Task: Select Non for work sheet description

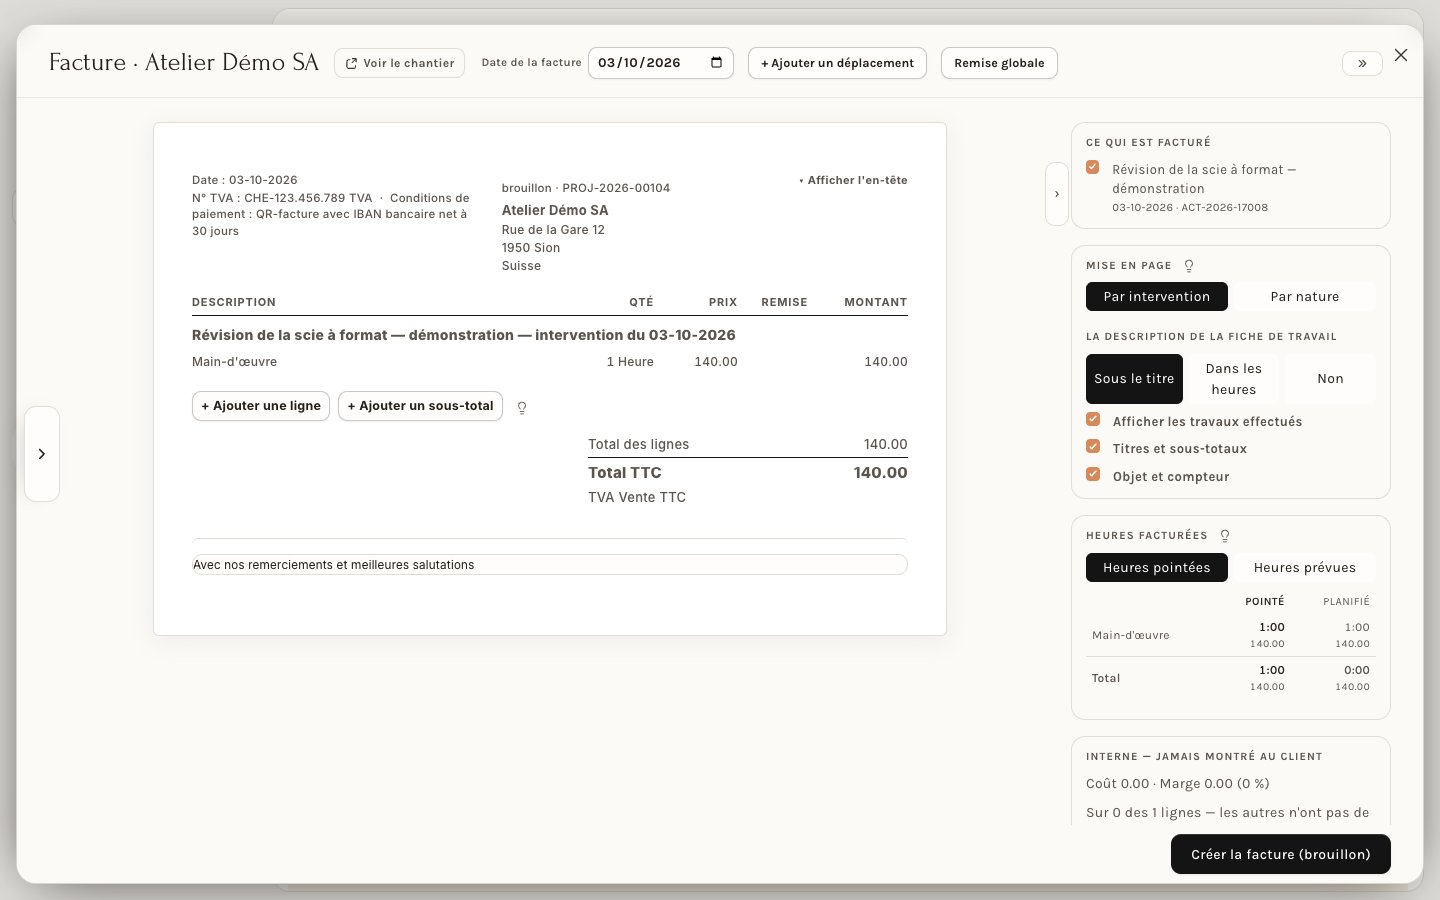Action: [x=1330, y=379]
